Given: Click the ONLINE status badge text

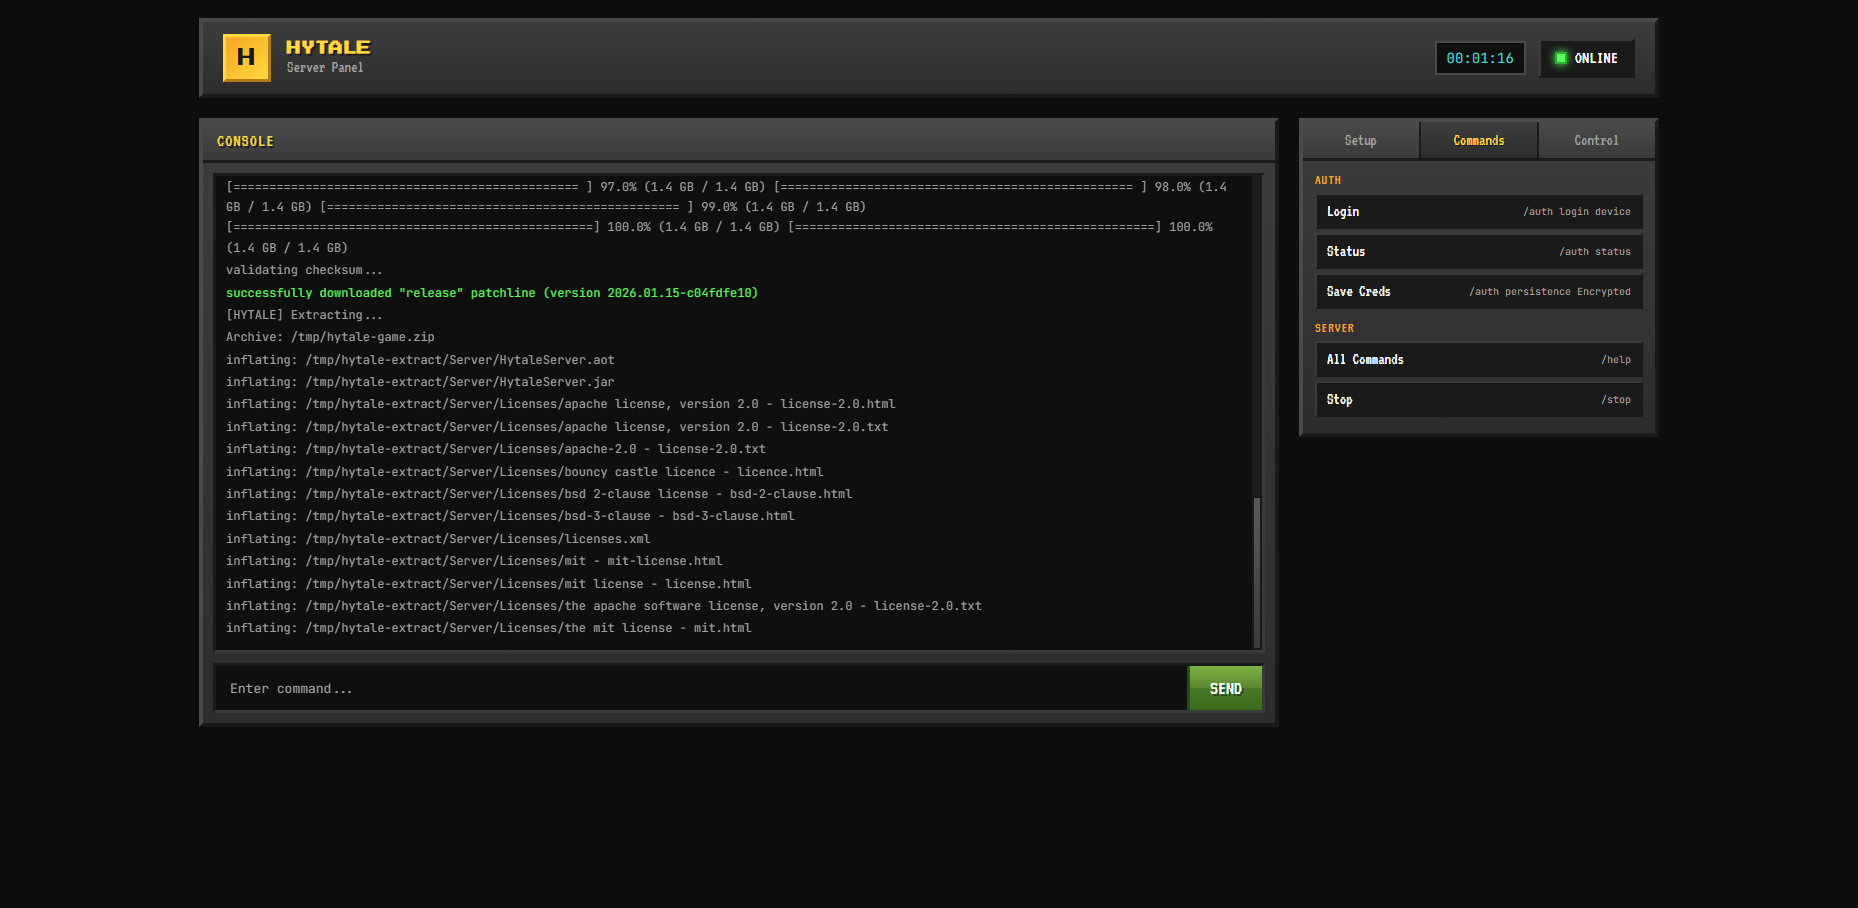Looking at the screenshot, I should pyautogui.click(x=1595, y=59).
